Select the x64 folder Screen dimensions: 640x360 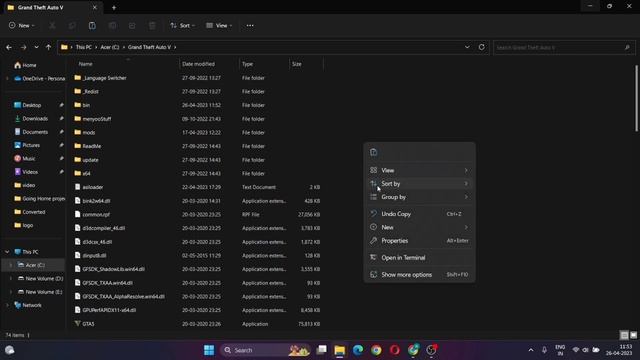(86, 173)
